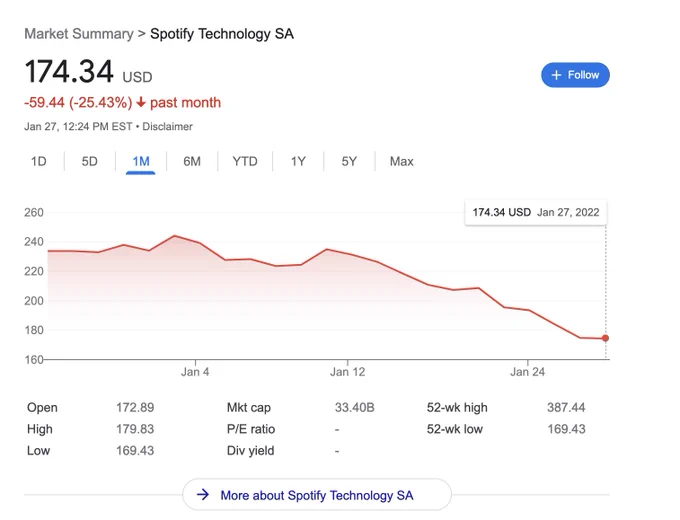Show the 5Y price history
This screenshot has width=680, height=520.
(x=349, y=161)
